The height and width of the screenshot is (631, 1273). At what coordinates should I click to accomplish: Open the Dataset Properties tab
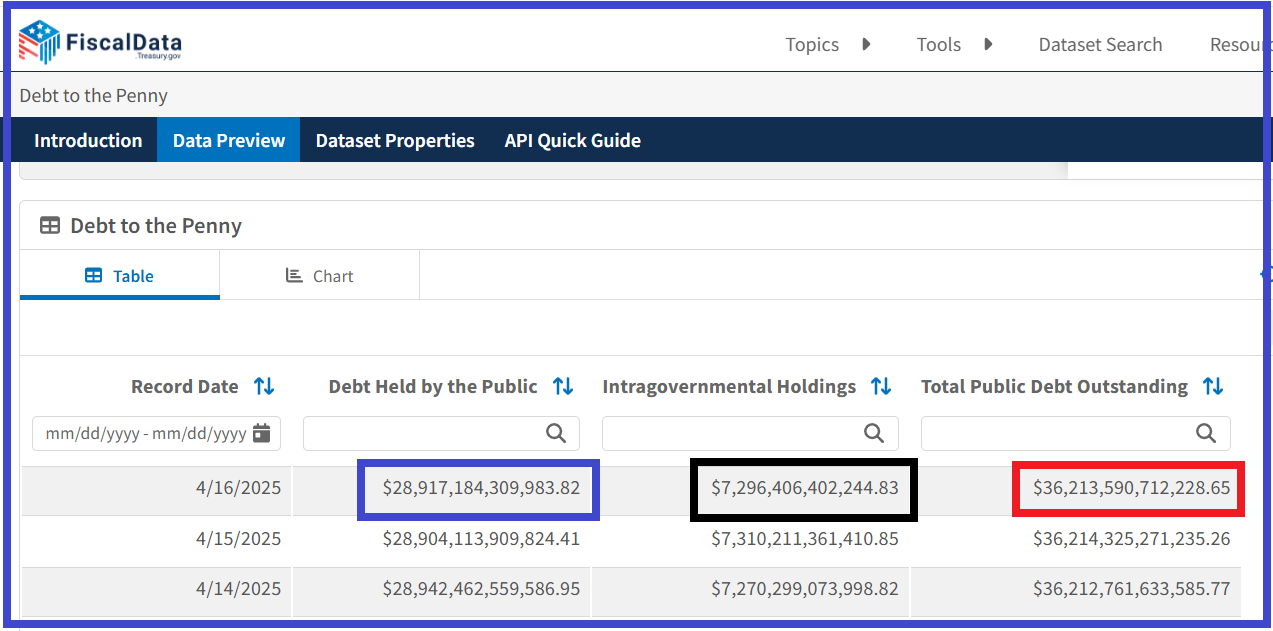click(x=395, y=140)
